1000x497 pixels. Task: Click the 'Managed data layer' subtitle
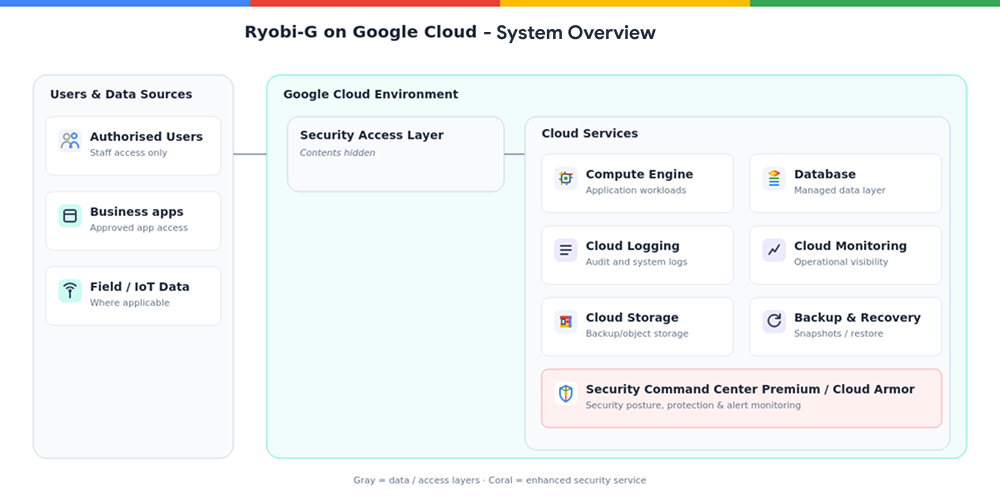(x=839, y=190)
